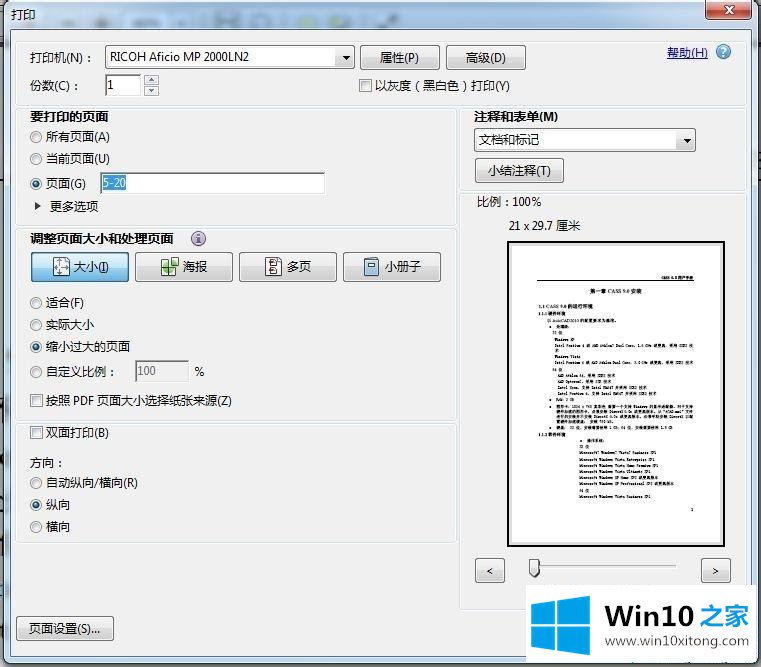The image size is (761, 667).
Task: Select the 多页 (Multiple) button
Action: click(x=288, y=267)
